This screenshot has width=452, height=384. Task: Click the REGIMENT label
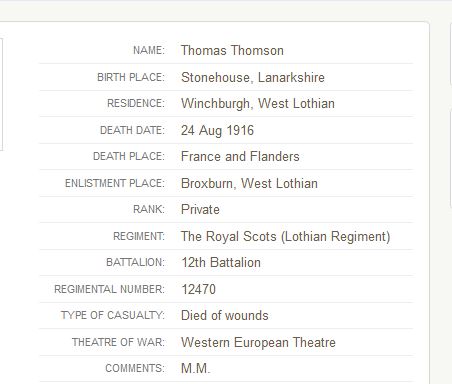pyautogui.click(x=139, y=236)
